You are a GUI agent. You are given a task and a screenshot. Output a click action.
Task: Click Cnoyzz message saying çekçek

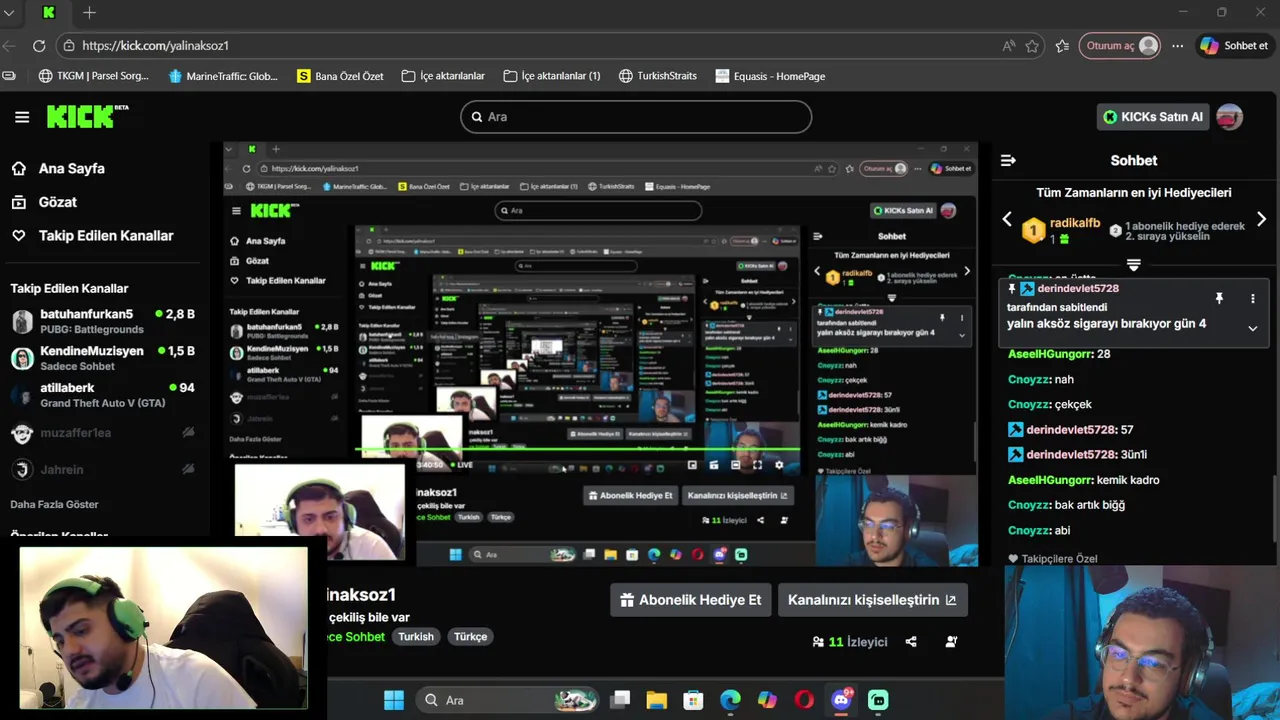pos(1050,404)
